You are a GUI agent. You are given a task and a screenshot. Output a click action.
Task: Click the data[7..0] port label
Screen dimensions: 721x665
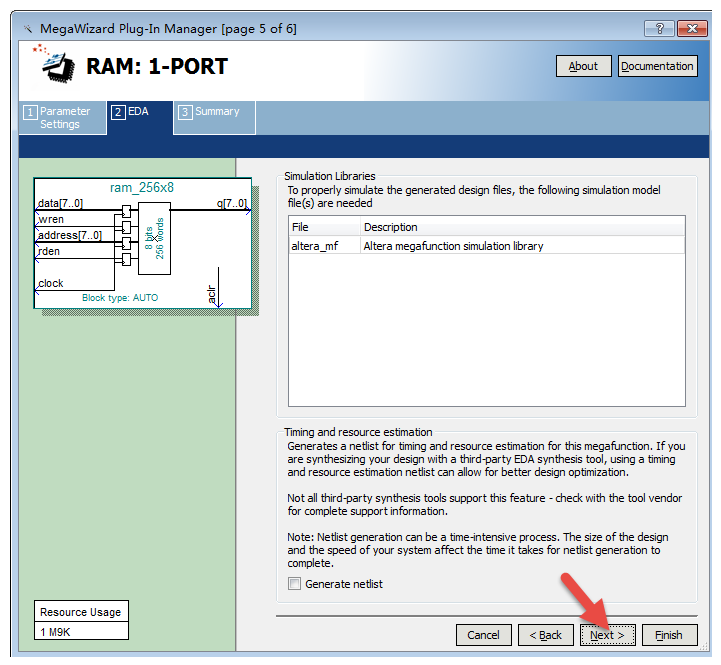(x=60, y=203)
